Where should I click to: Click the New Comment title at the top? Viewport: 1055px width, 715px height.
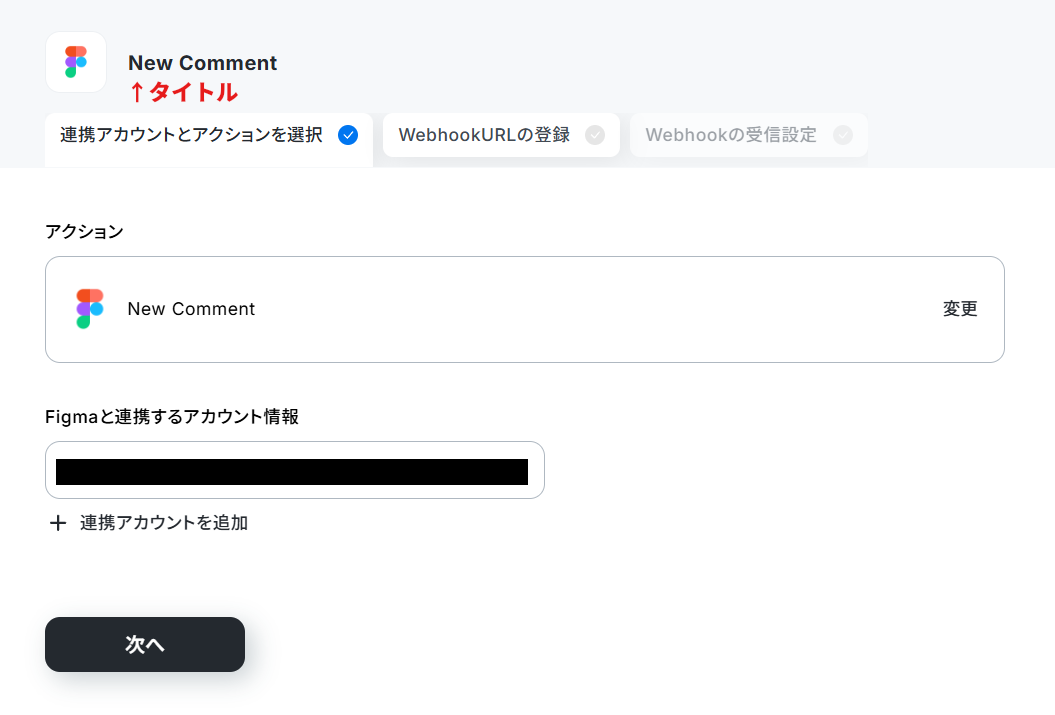click(203, 63)
